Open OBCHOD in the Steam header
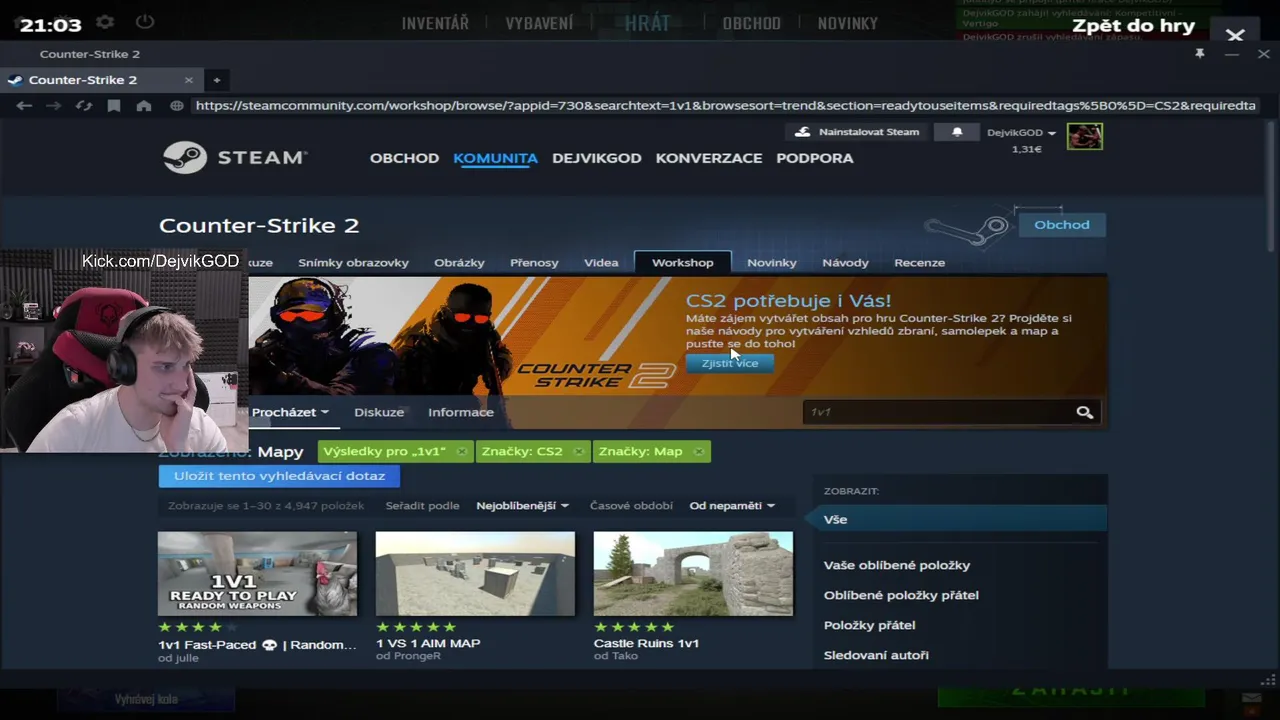 pyautogui.click(x=404, y=158)
